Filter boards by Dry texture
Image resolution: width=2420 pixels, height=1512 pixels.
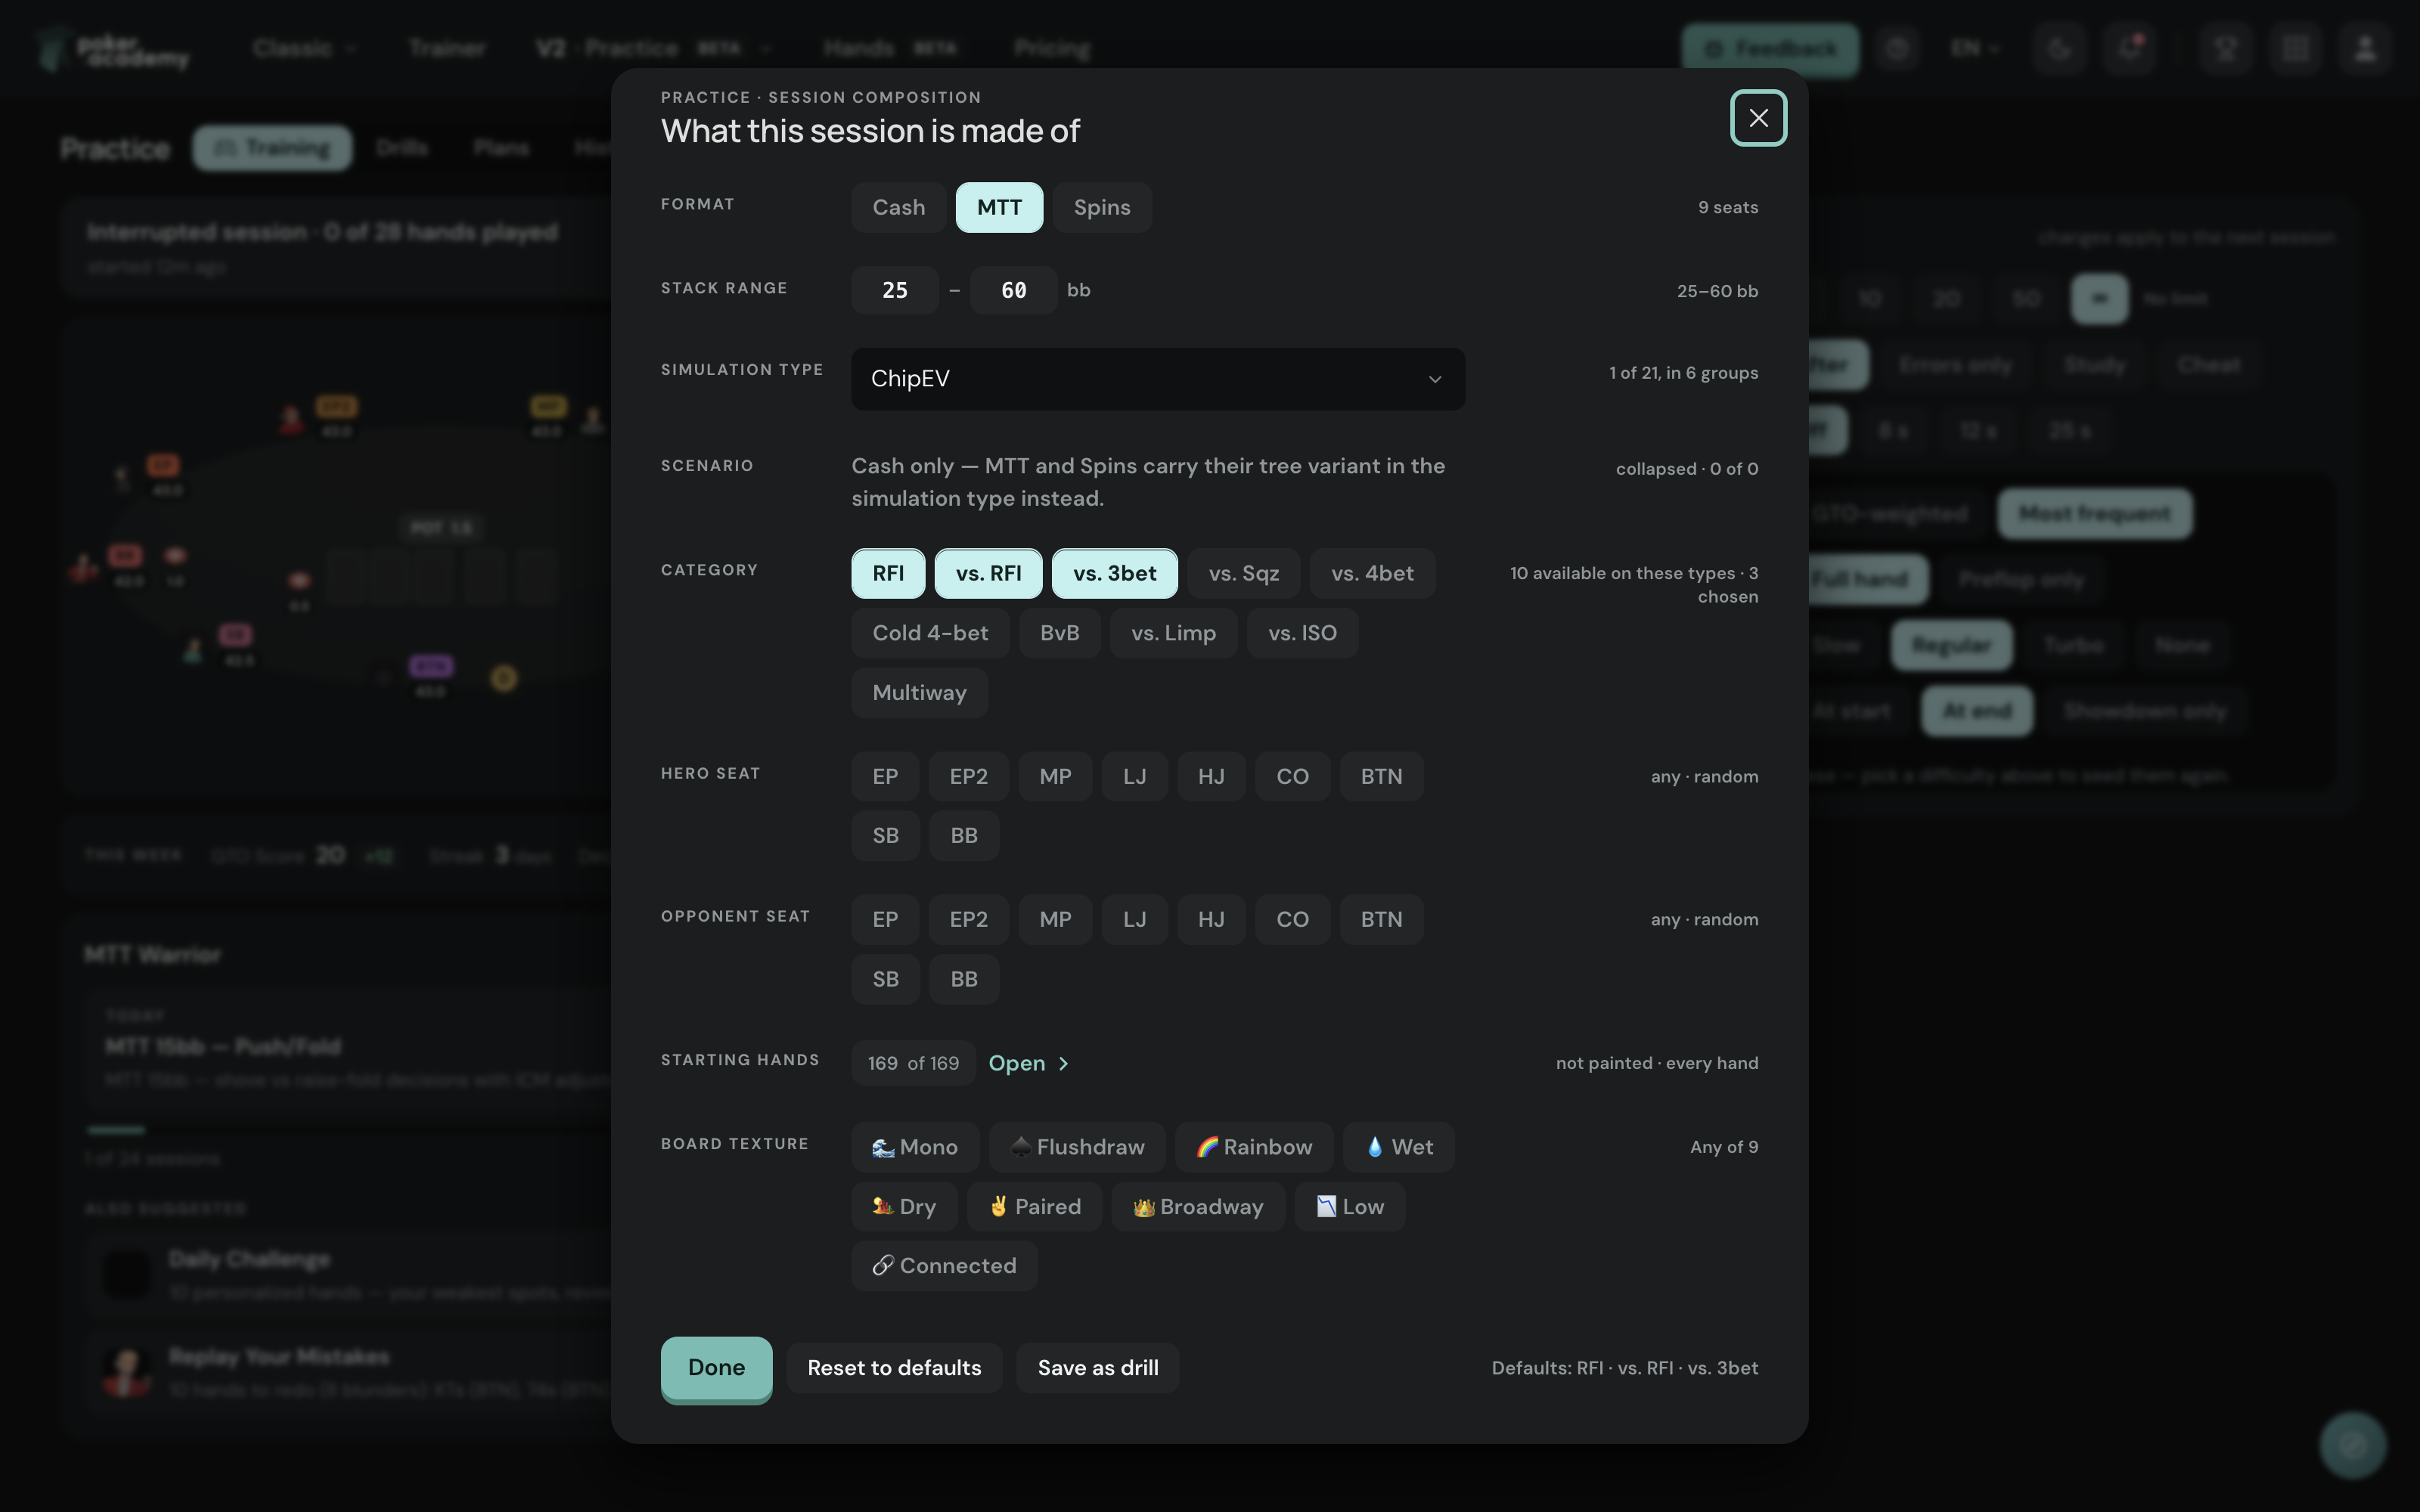click(x=904, y=1207)
